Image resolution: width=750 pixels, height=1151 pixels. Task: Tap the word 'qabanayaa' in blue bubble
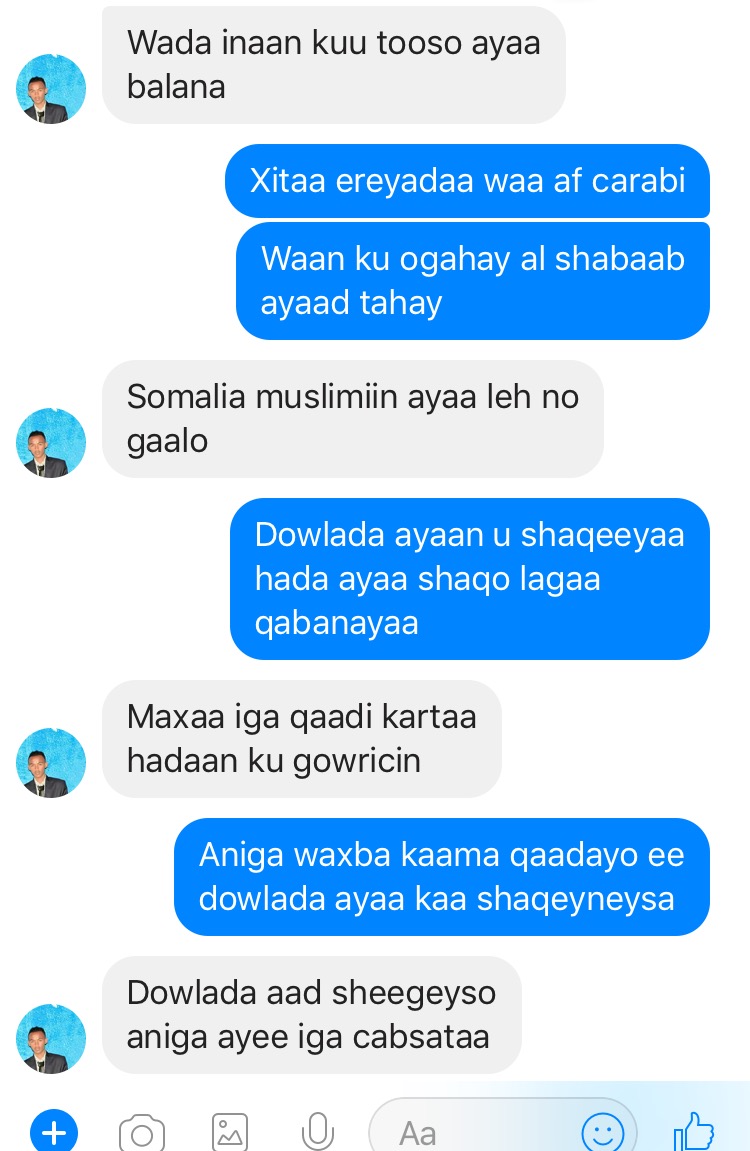[337, 622]
